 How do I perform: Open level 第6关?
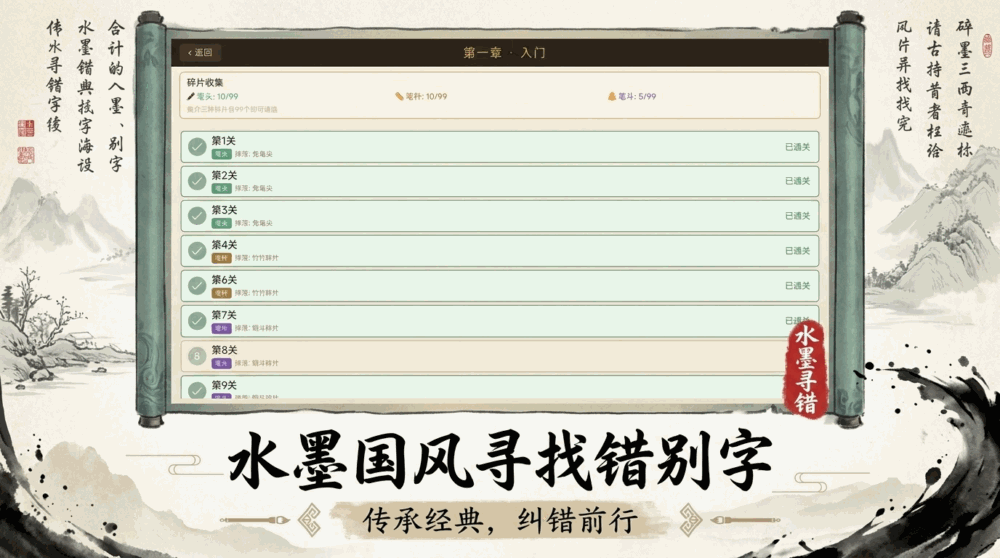click(x=499, y=286)
